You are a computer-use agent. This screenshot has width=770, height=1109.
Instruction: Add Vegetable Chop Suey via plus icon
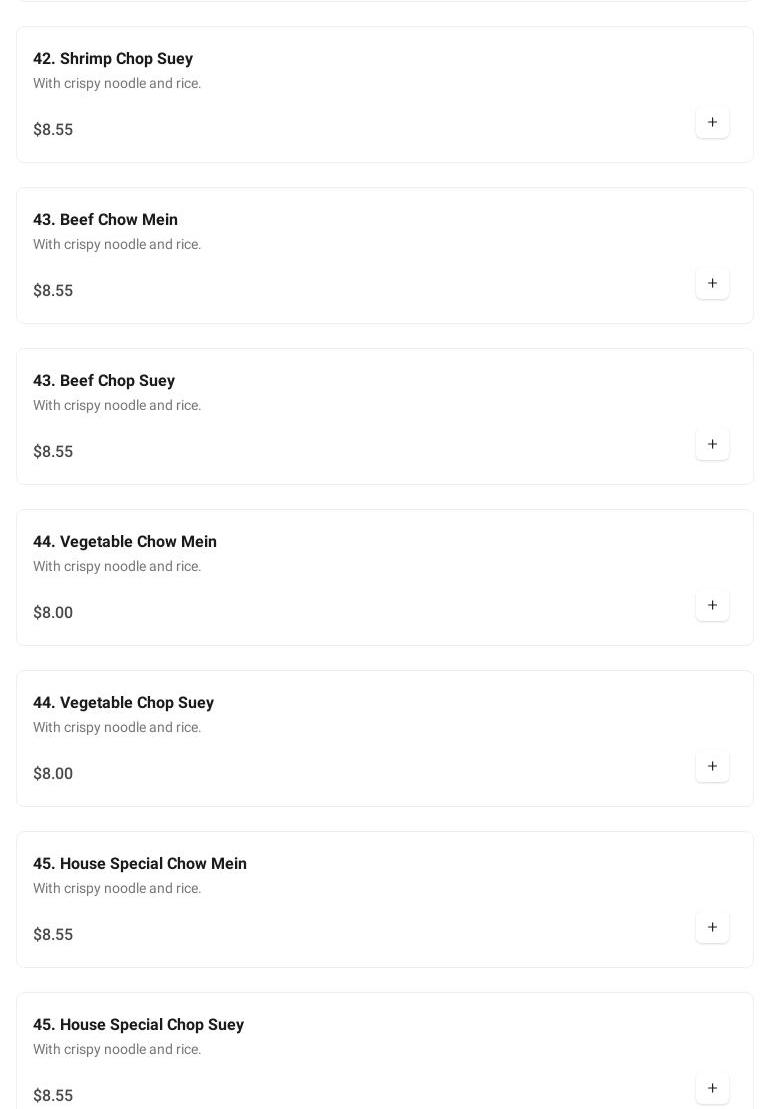click(x=712, y=767)
